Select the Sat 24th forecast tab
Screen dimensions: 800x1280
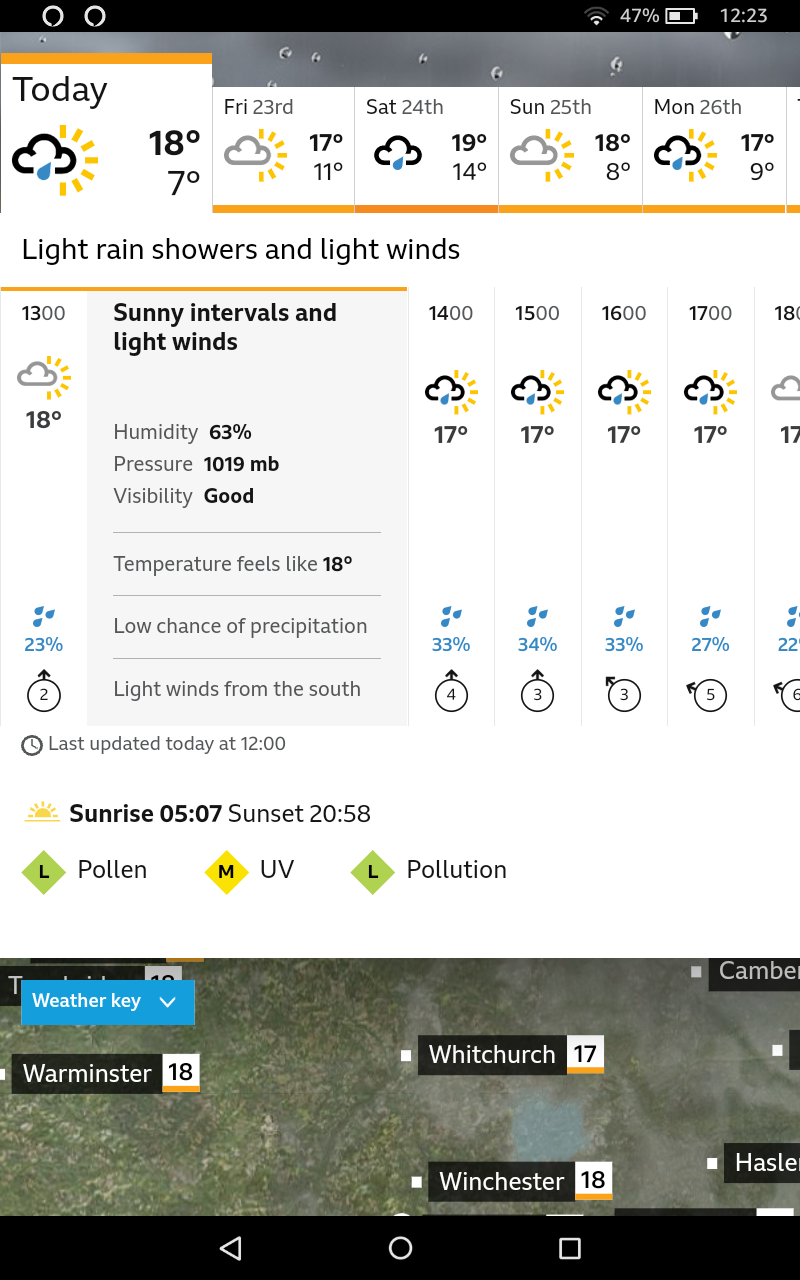pos(427,150)
